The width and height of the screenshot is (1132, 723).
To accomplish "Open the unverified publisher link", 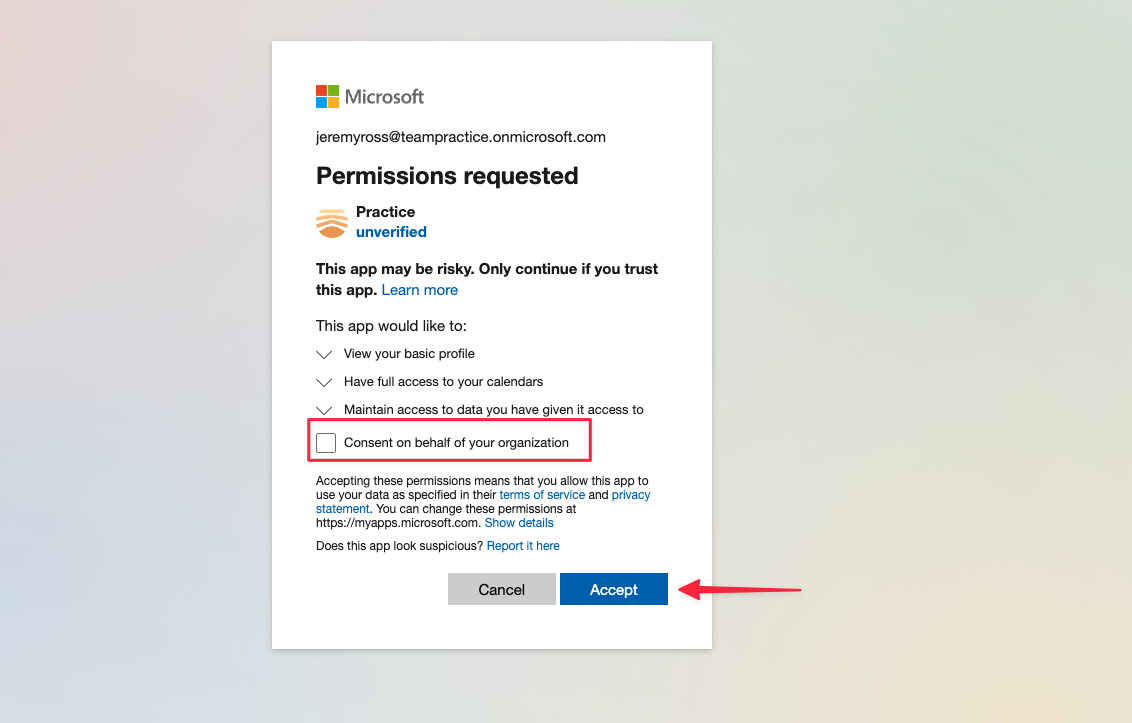I will (391, 232).
